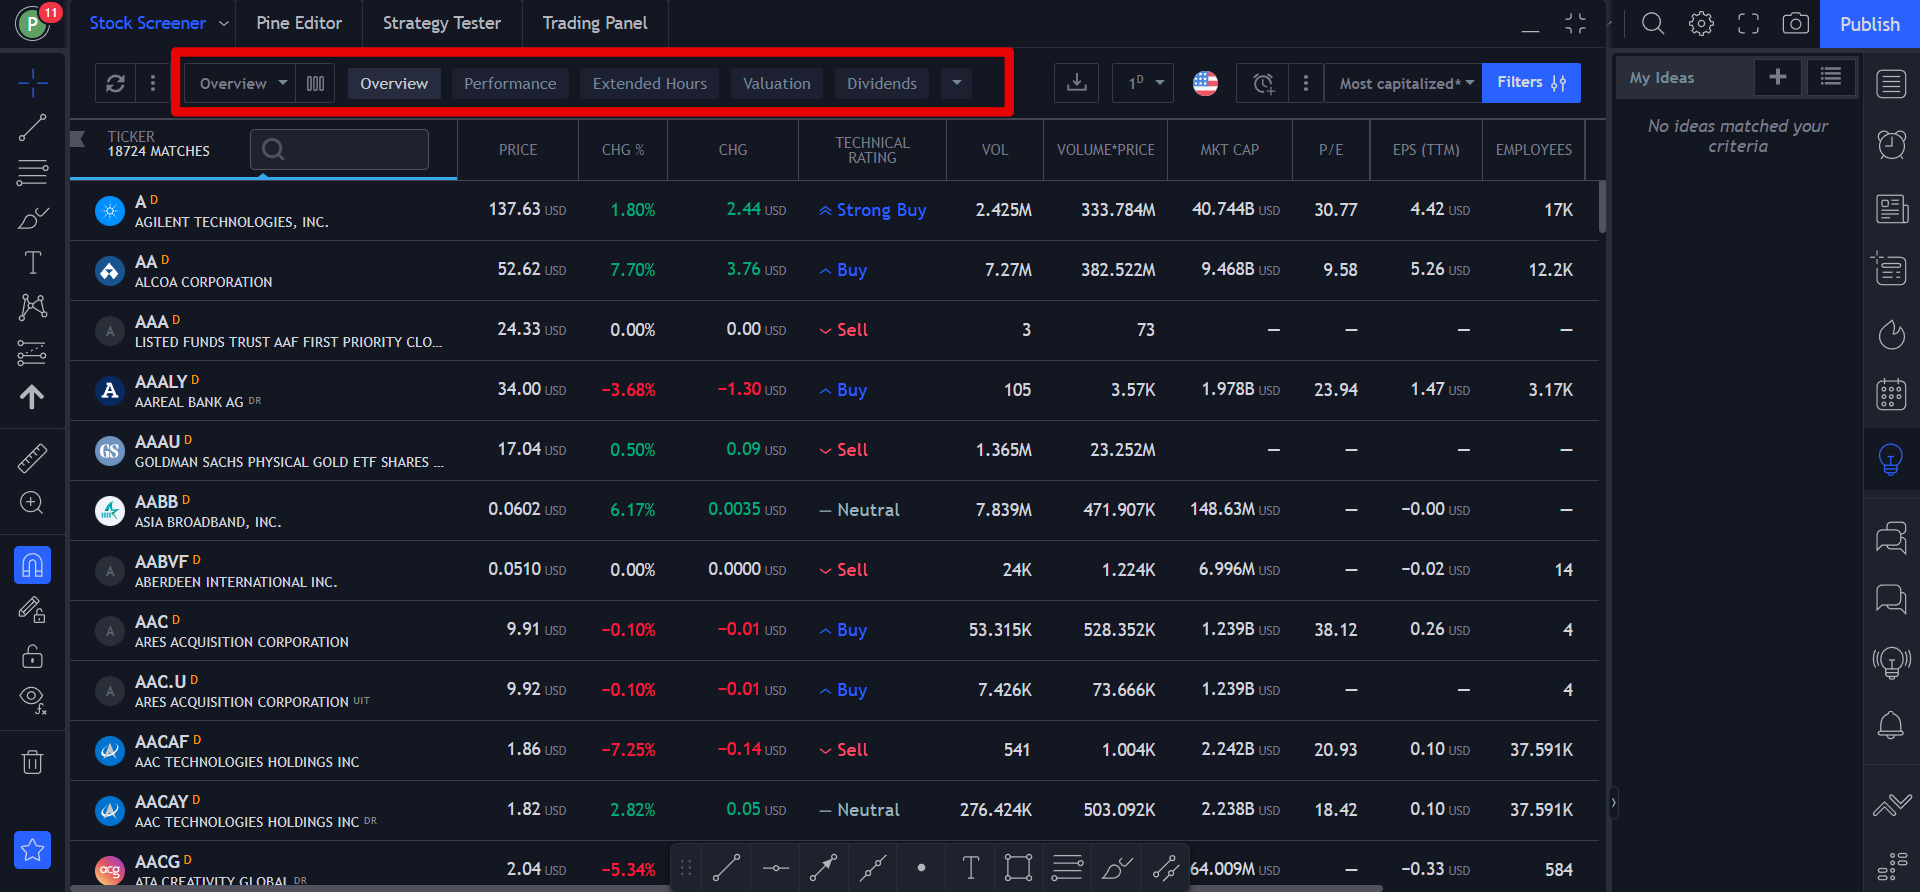1920x892 pixels.
Task: Switch ideas list view icon
Action: tap(1831, 77)
